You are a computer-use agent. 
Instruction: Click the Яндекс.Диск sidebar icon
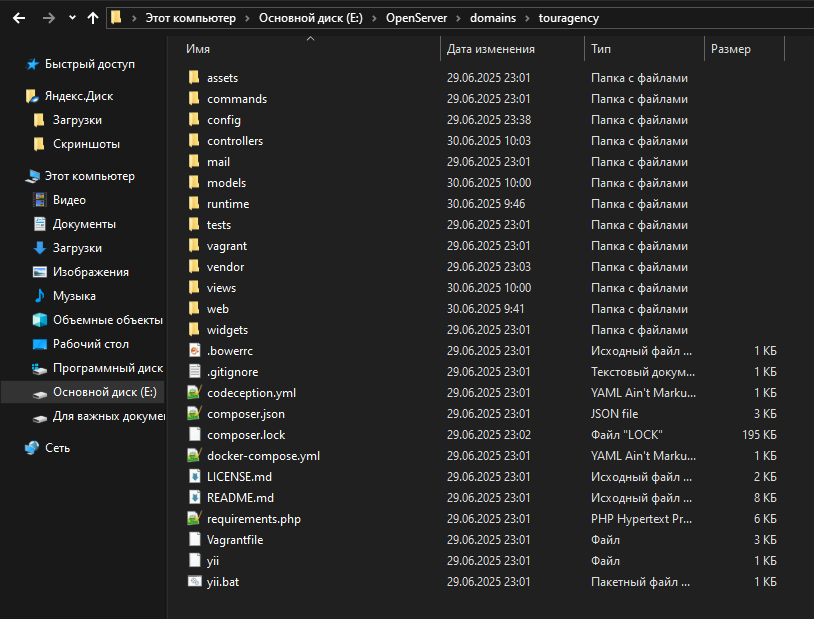point(32,96)
